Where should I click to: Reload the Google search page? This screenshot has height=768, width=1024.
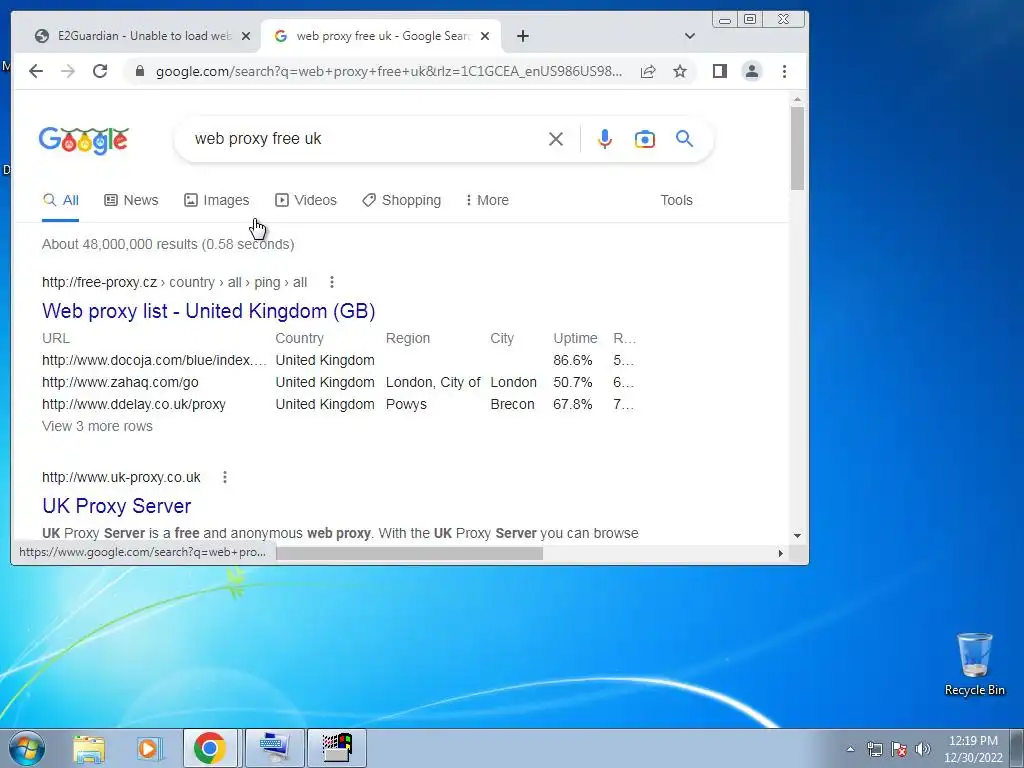click(x=100, y=71)
